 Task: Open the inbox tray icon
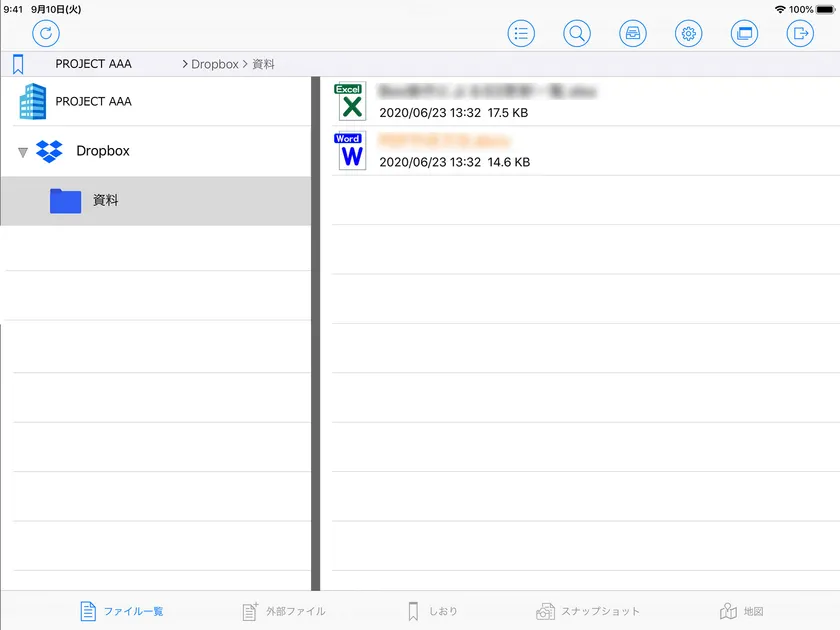(633, 33)
